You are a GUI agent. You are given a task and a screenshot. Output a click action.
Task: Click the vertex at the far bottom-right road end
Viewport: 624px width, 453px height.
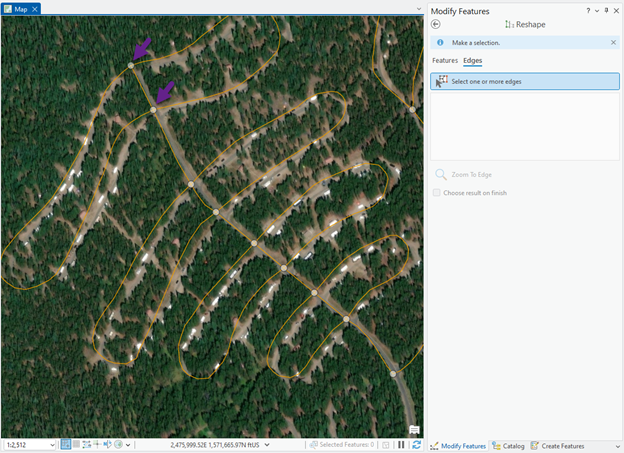coord(393,374)
